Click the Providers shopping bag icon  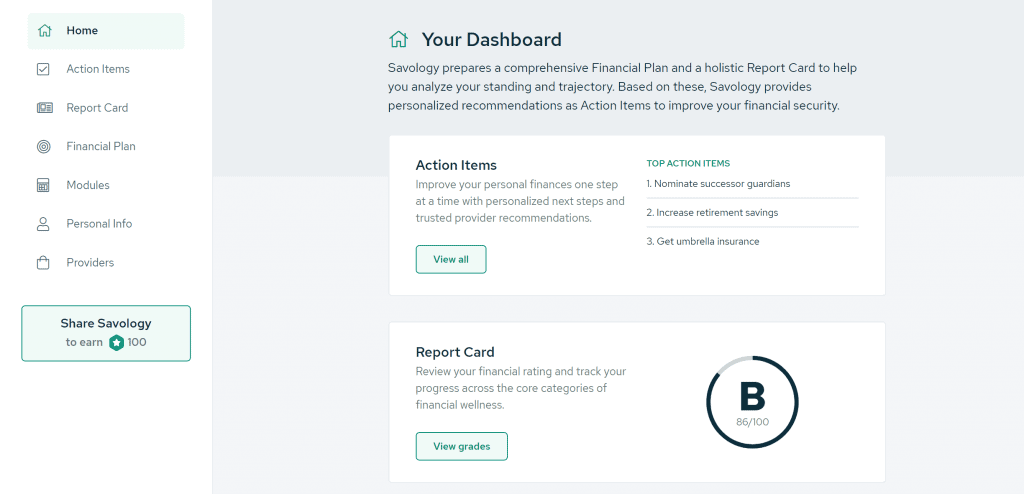43,263
